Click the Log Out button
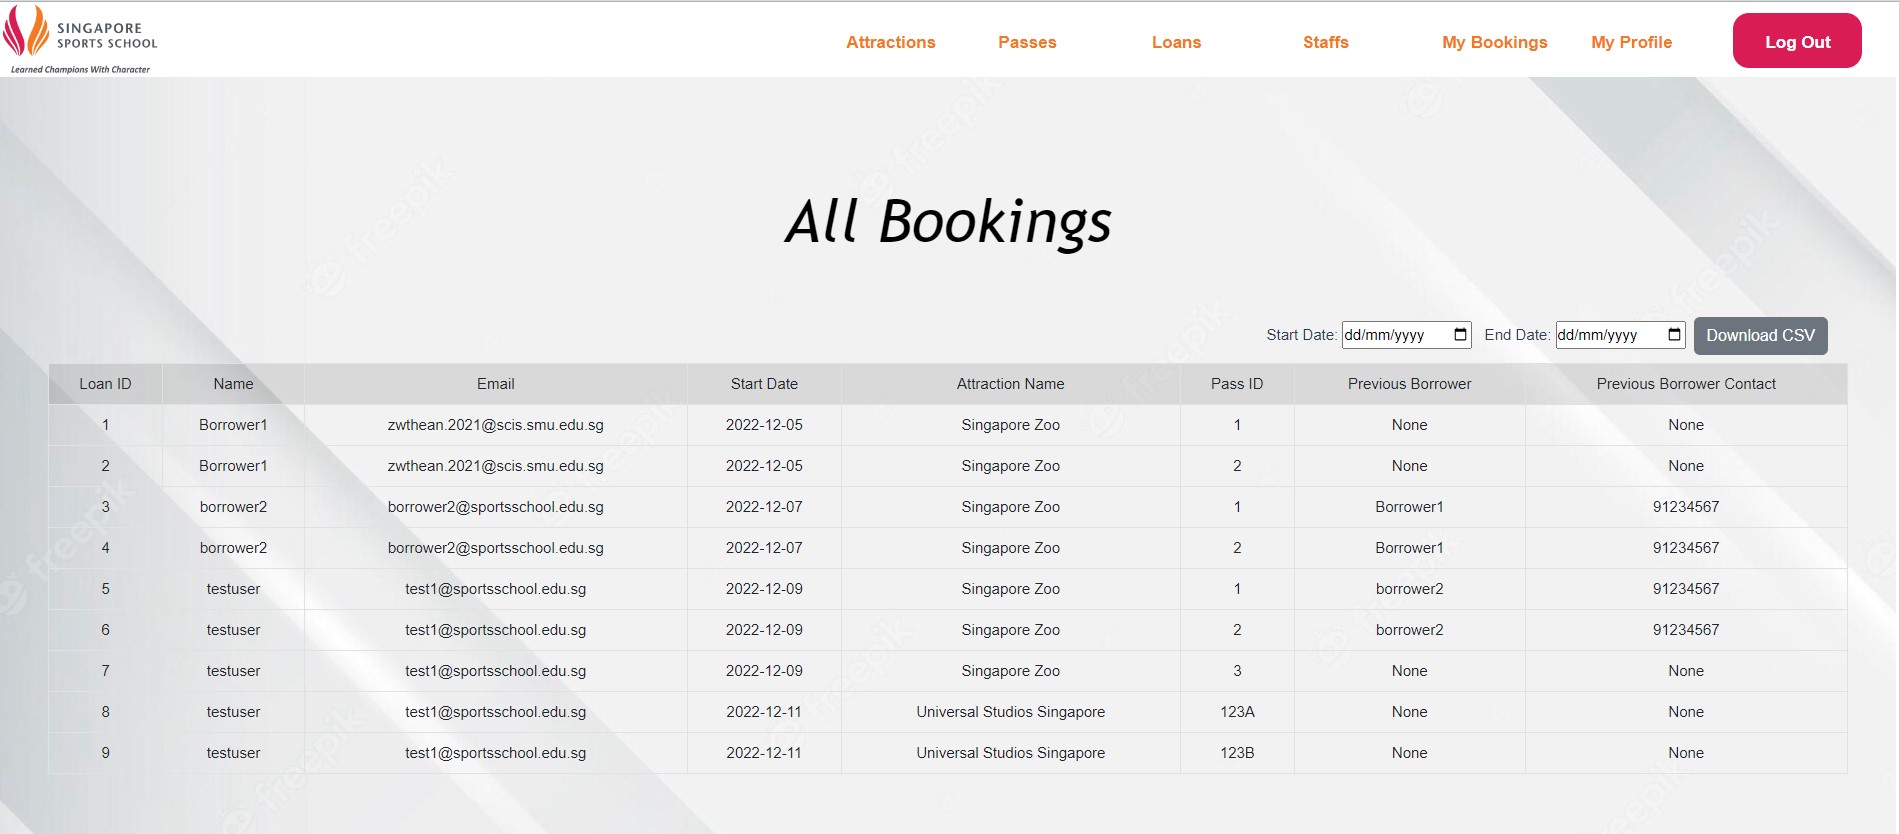 click(x=1797, y=41)
